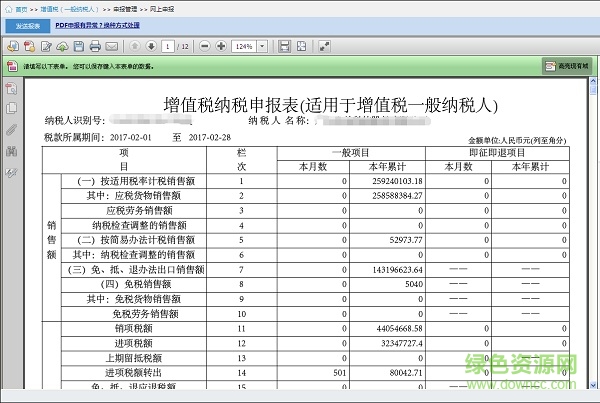Click the value 52973.77 in row 5

coord(406,240)
